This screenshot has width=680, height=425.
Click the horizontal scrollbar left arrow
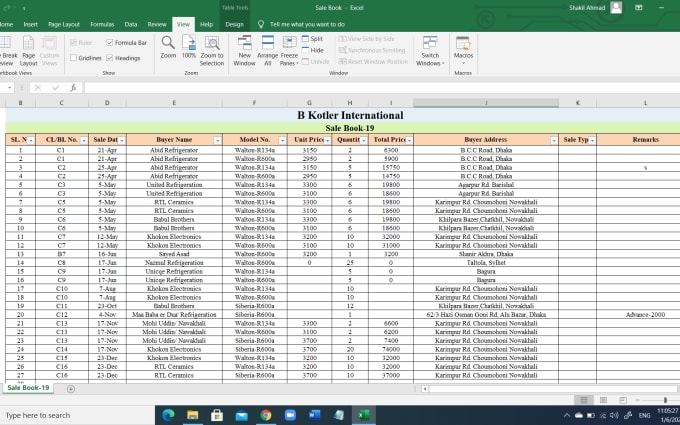pyautogui.click(x=425, y=389)
